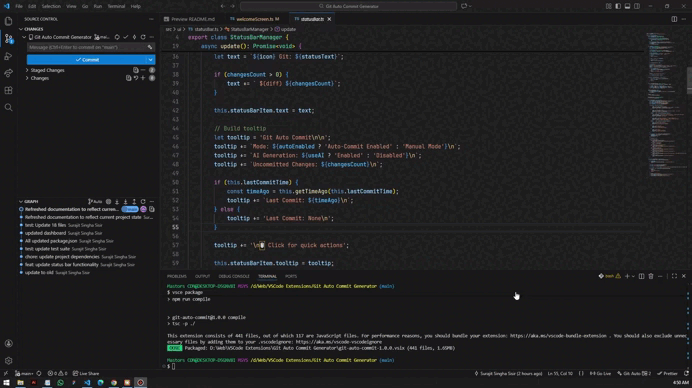Unstage all changes in Staged Changes row
This screenshot has height=388, width=692.
[143, 70]
